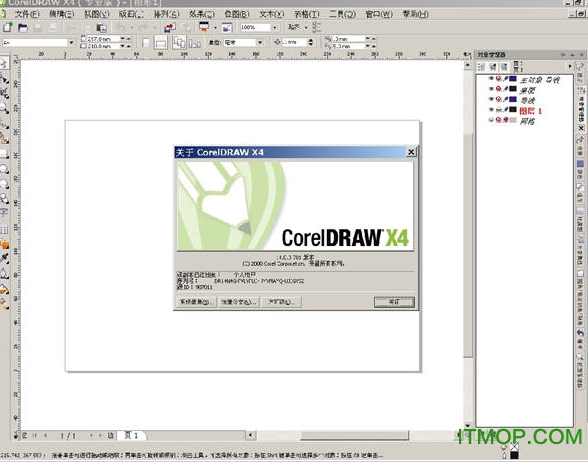Click the black color swatch of 图层 1
This screenshot has height=462, width=588.
(x=513, y=110)
